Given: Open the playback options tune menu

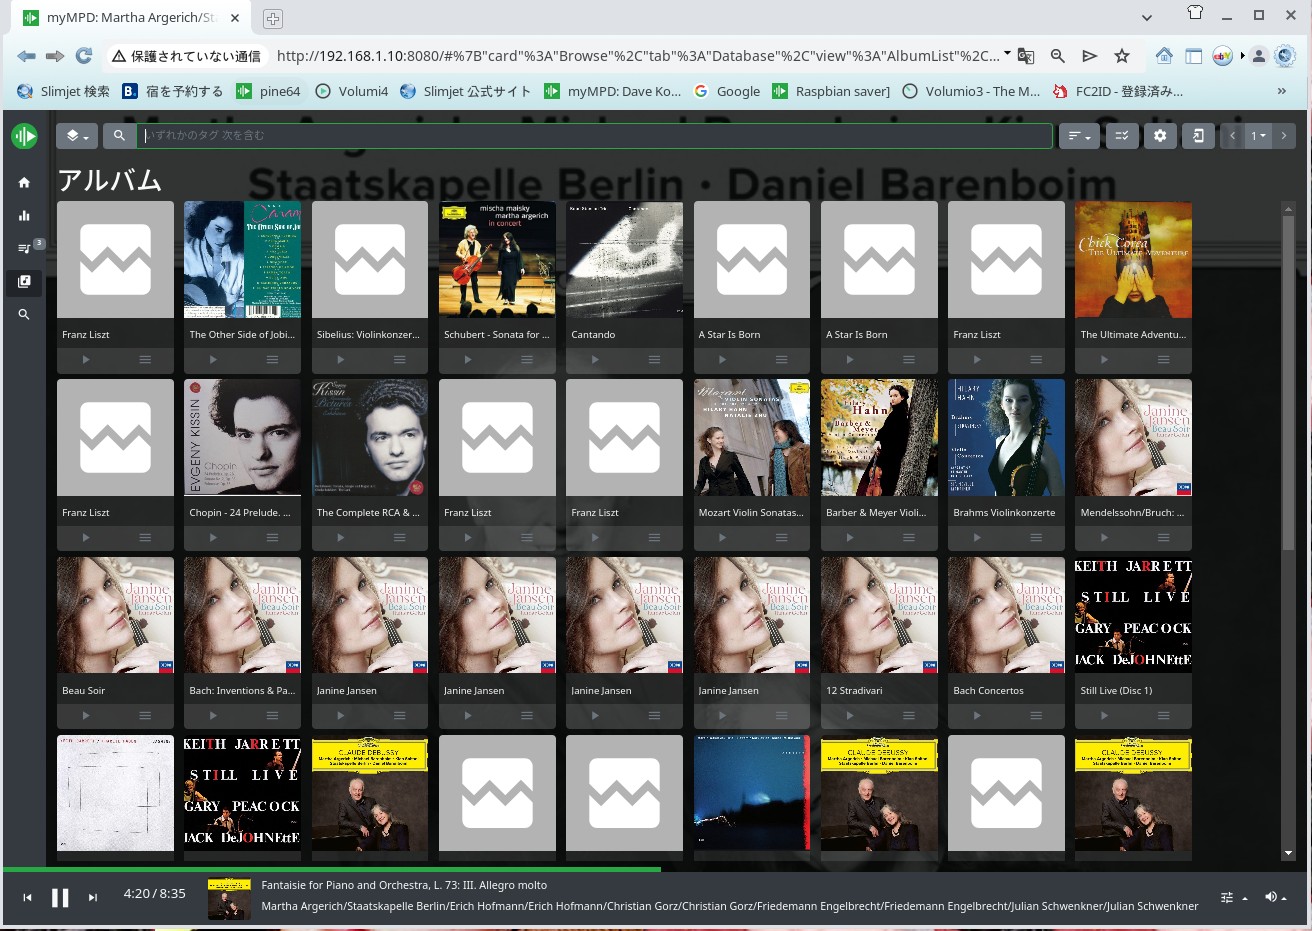Looking at the screenshot, I should click(x=1232, y=897).
